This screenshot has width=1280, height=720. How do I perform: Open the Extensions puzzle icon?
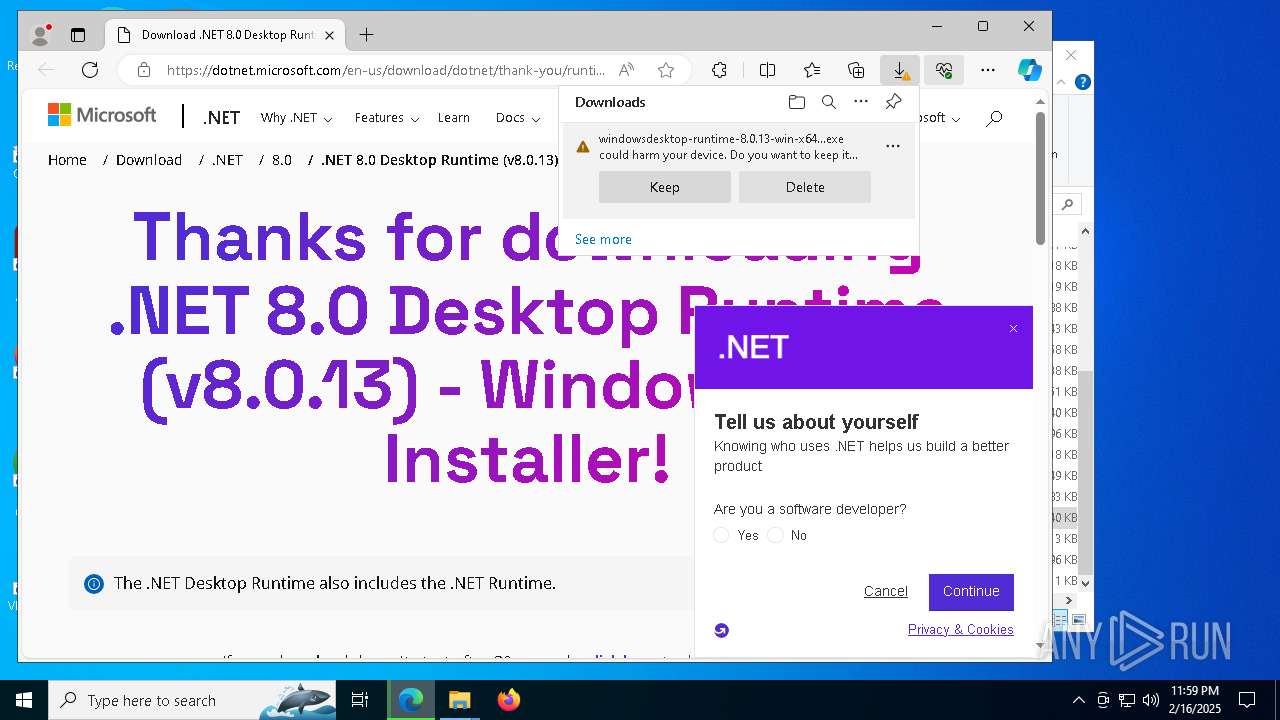coord(719,70)
